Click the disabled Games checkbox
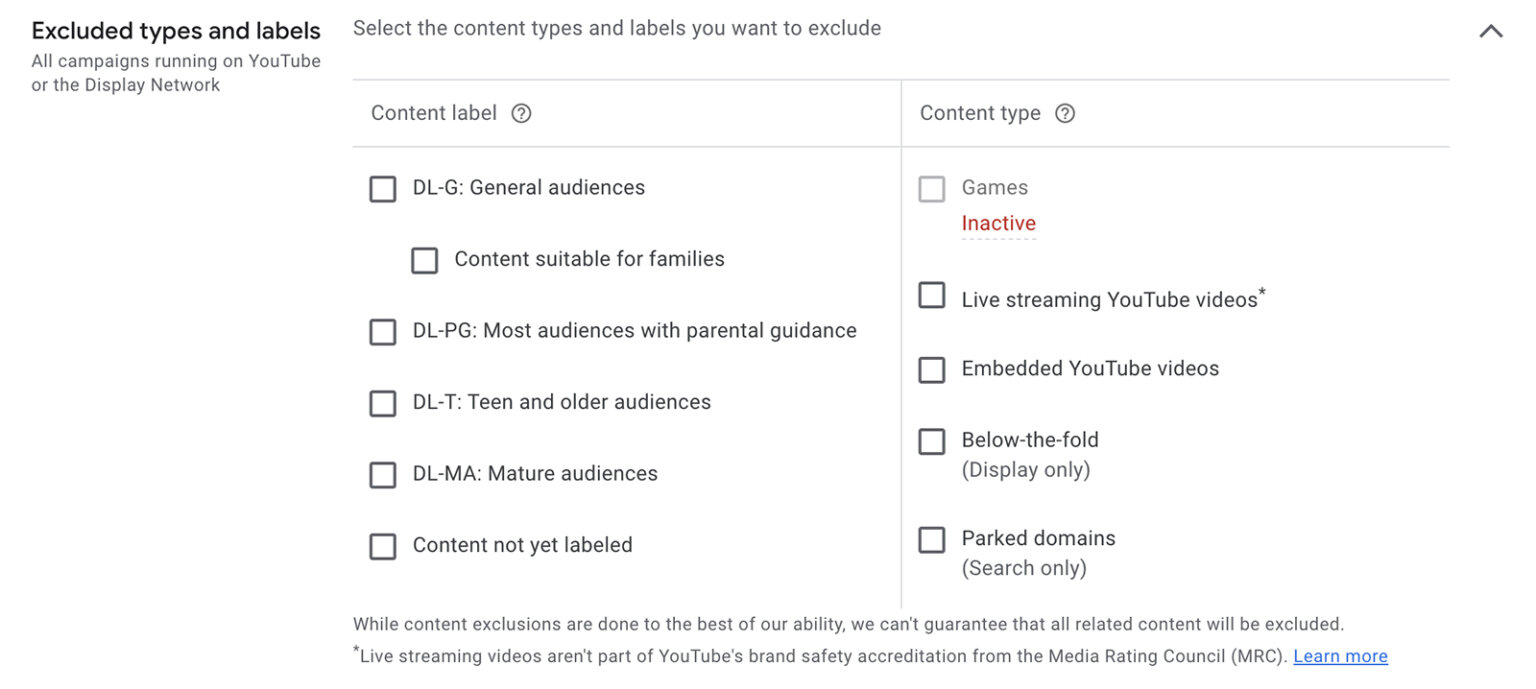The height and width of the screenshot is (689, 1536). pos(931,188)
